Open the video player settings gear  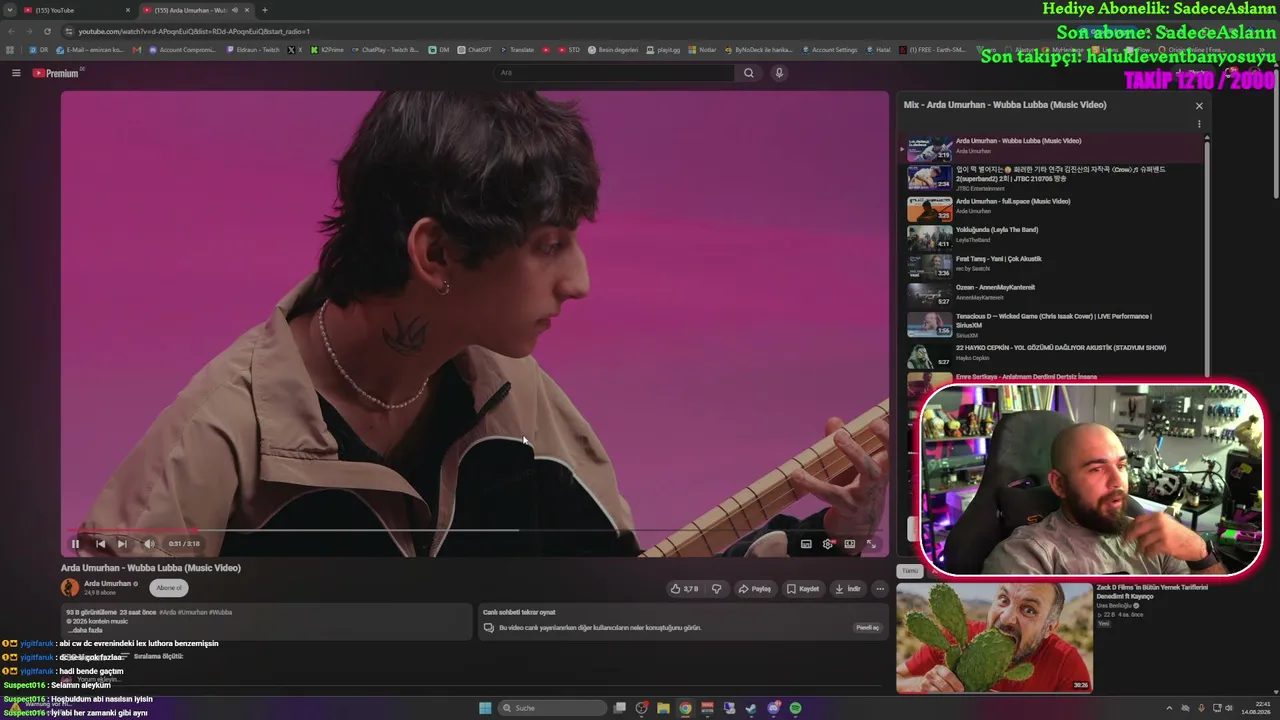[x=828, y=544]
